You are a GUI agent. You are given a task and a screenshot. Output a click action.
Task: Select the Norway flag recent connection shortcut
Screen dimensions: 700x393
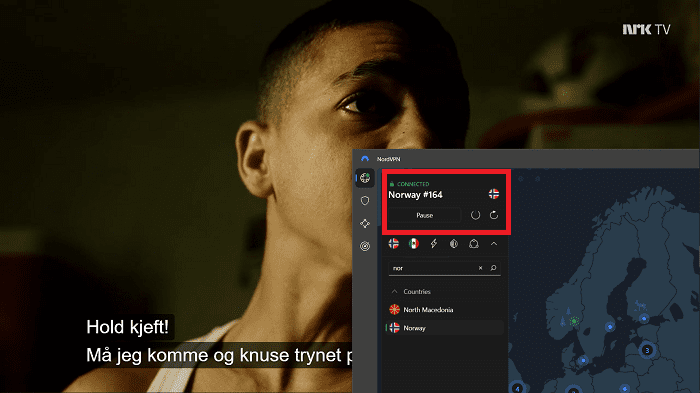(394, 243)
